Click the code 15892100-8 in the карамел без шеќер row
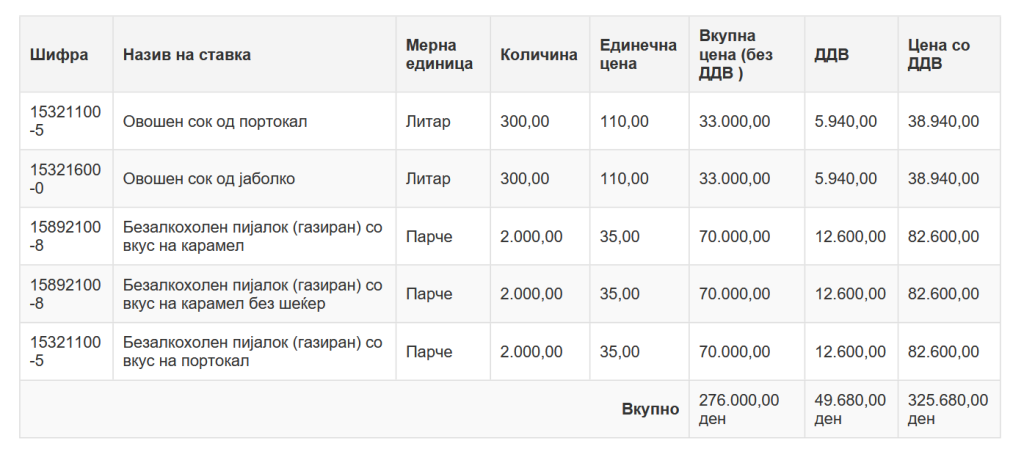This screenshot has width=1024, height=449. pyautogui.click(x=65, y=294)
